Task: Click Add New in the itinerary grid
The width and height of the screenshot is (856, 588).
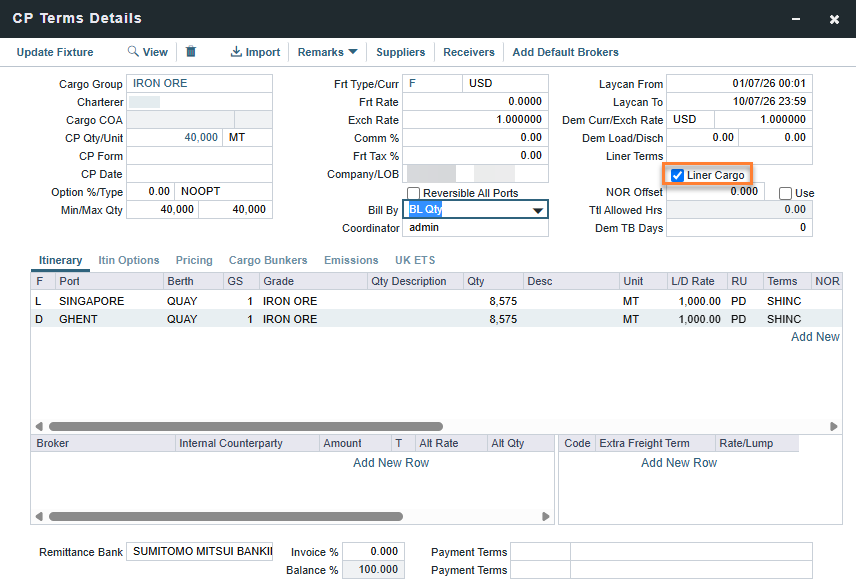Action: coord(815,337)
